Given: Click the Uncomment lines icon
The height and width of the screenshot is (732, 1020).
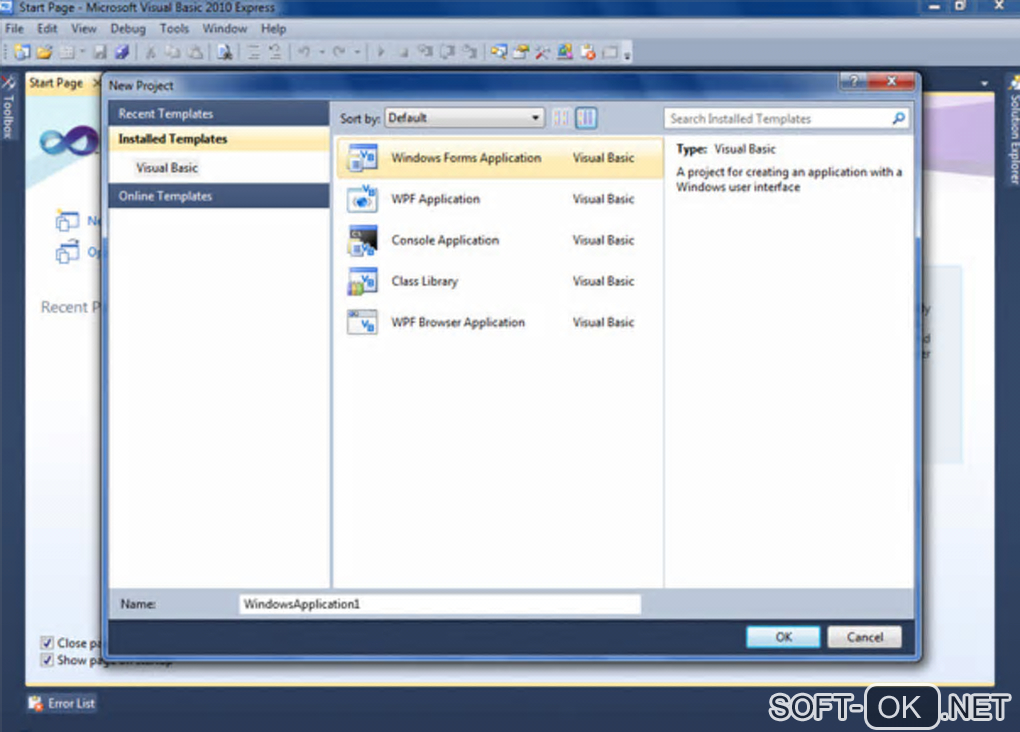Looking at the screenshot, I should 275,52.
